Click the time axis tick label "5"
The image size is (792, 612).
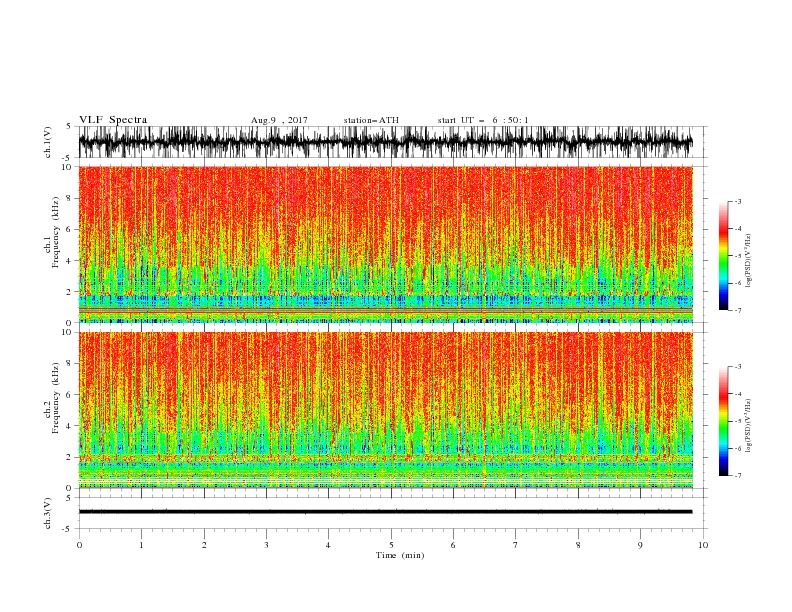tap(391, 545)
